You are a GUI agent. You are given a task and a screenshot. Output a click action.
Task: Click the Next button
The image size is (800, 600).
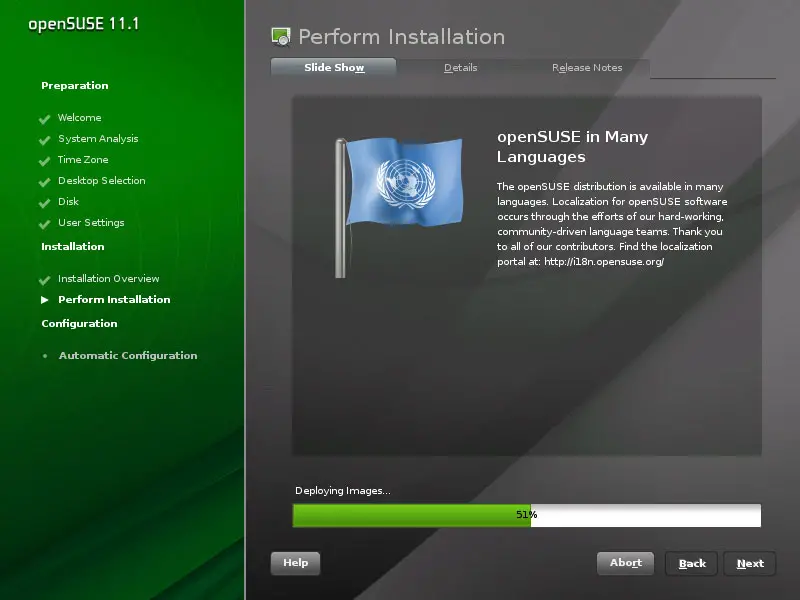pos(750,563)
